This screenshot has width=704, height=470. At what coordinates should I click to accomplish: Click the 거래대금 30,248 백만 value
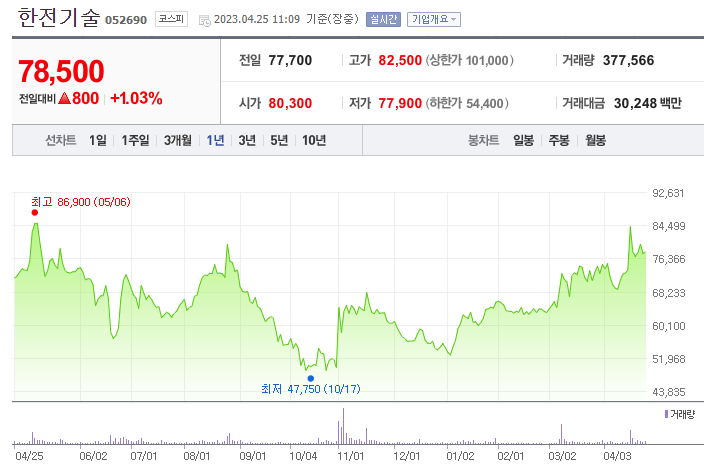click(x=647, y=103)
